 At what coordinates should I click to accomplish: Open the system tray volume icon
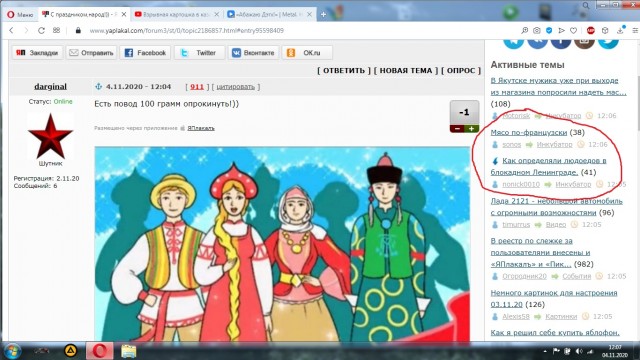[x=579, y=351]
